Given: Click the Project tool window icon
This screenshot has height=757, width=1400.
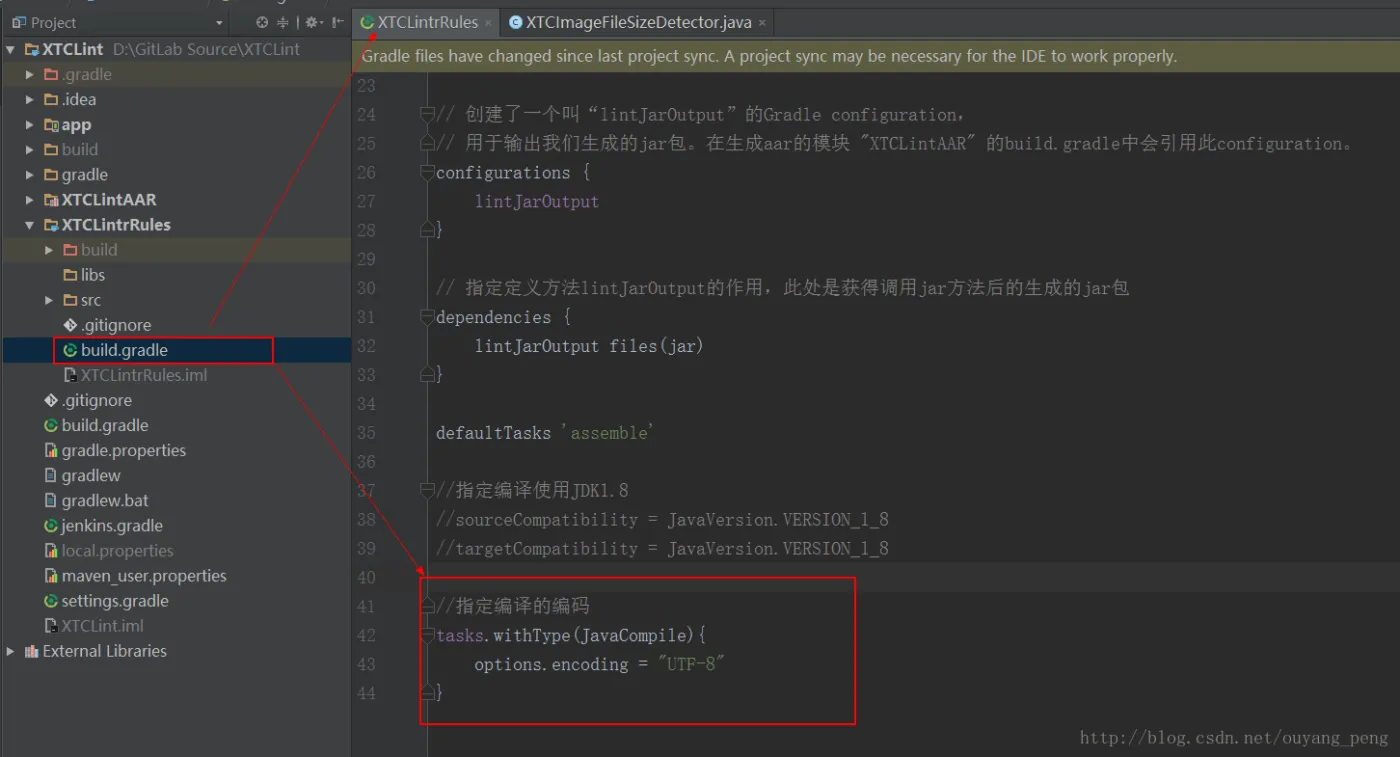Looking at the screenshot, I should [x=18, y=22].
